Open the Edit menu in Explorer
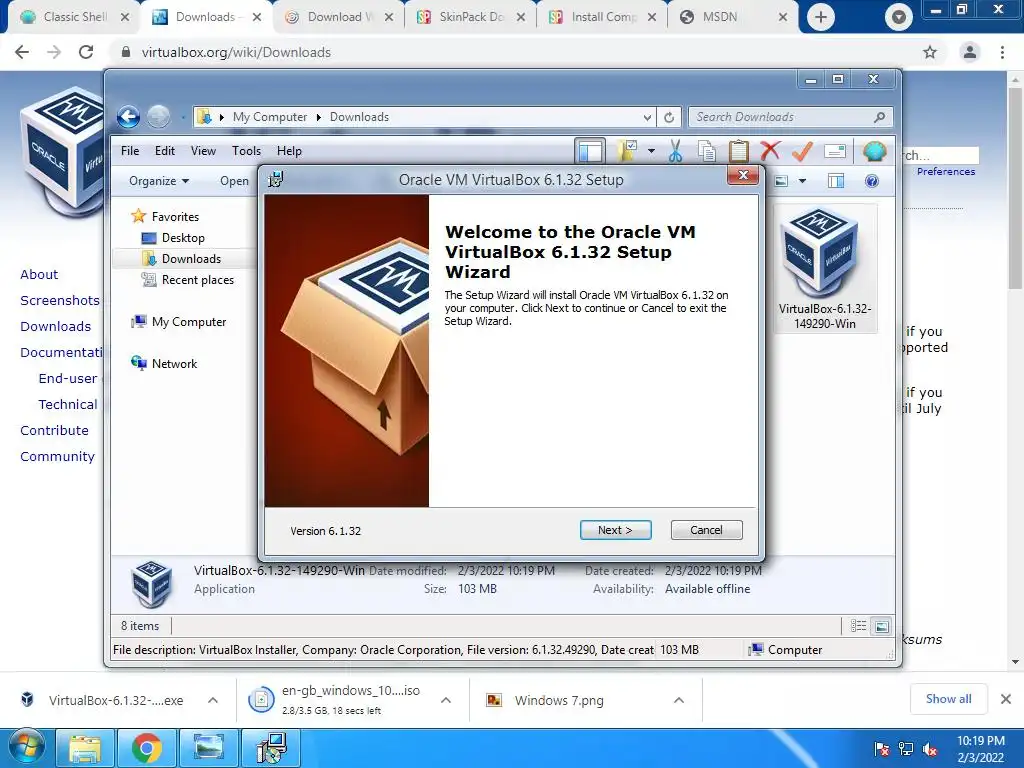The image size is (1024, 768). [x=165, y=151]
